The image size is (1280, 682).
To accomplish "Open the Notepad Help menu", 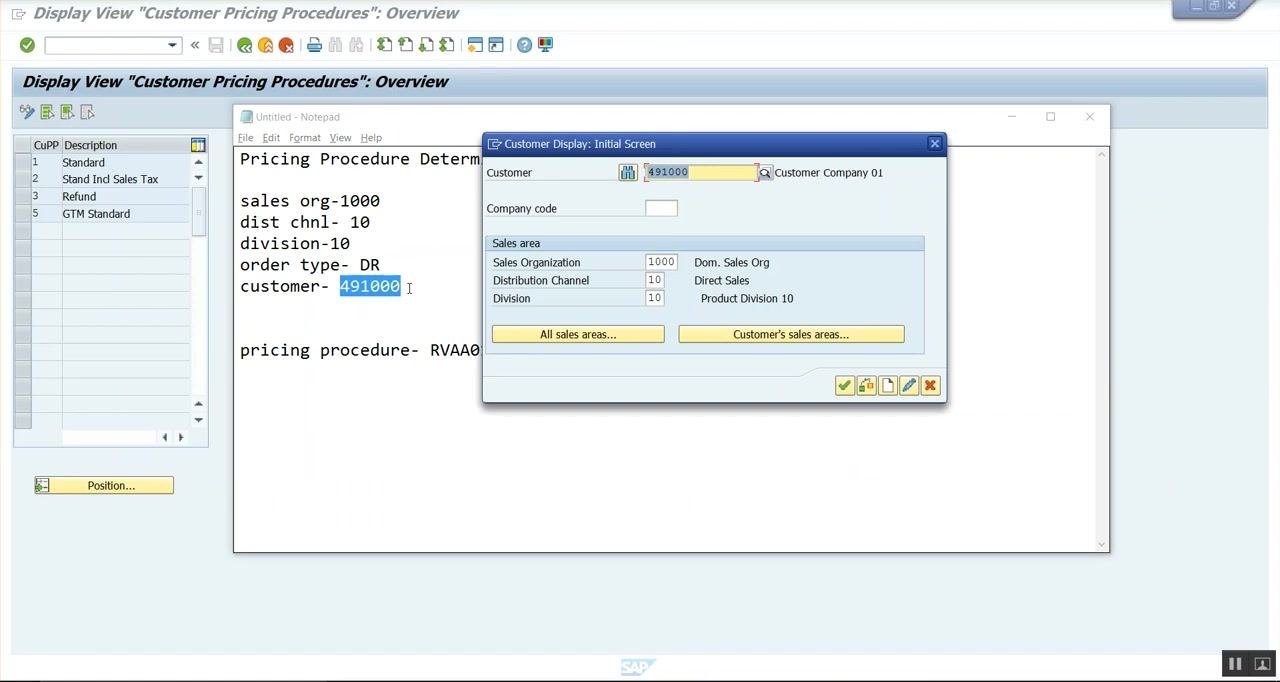I will coord(371,138).
